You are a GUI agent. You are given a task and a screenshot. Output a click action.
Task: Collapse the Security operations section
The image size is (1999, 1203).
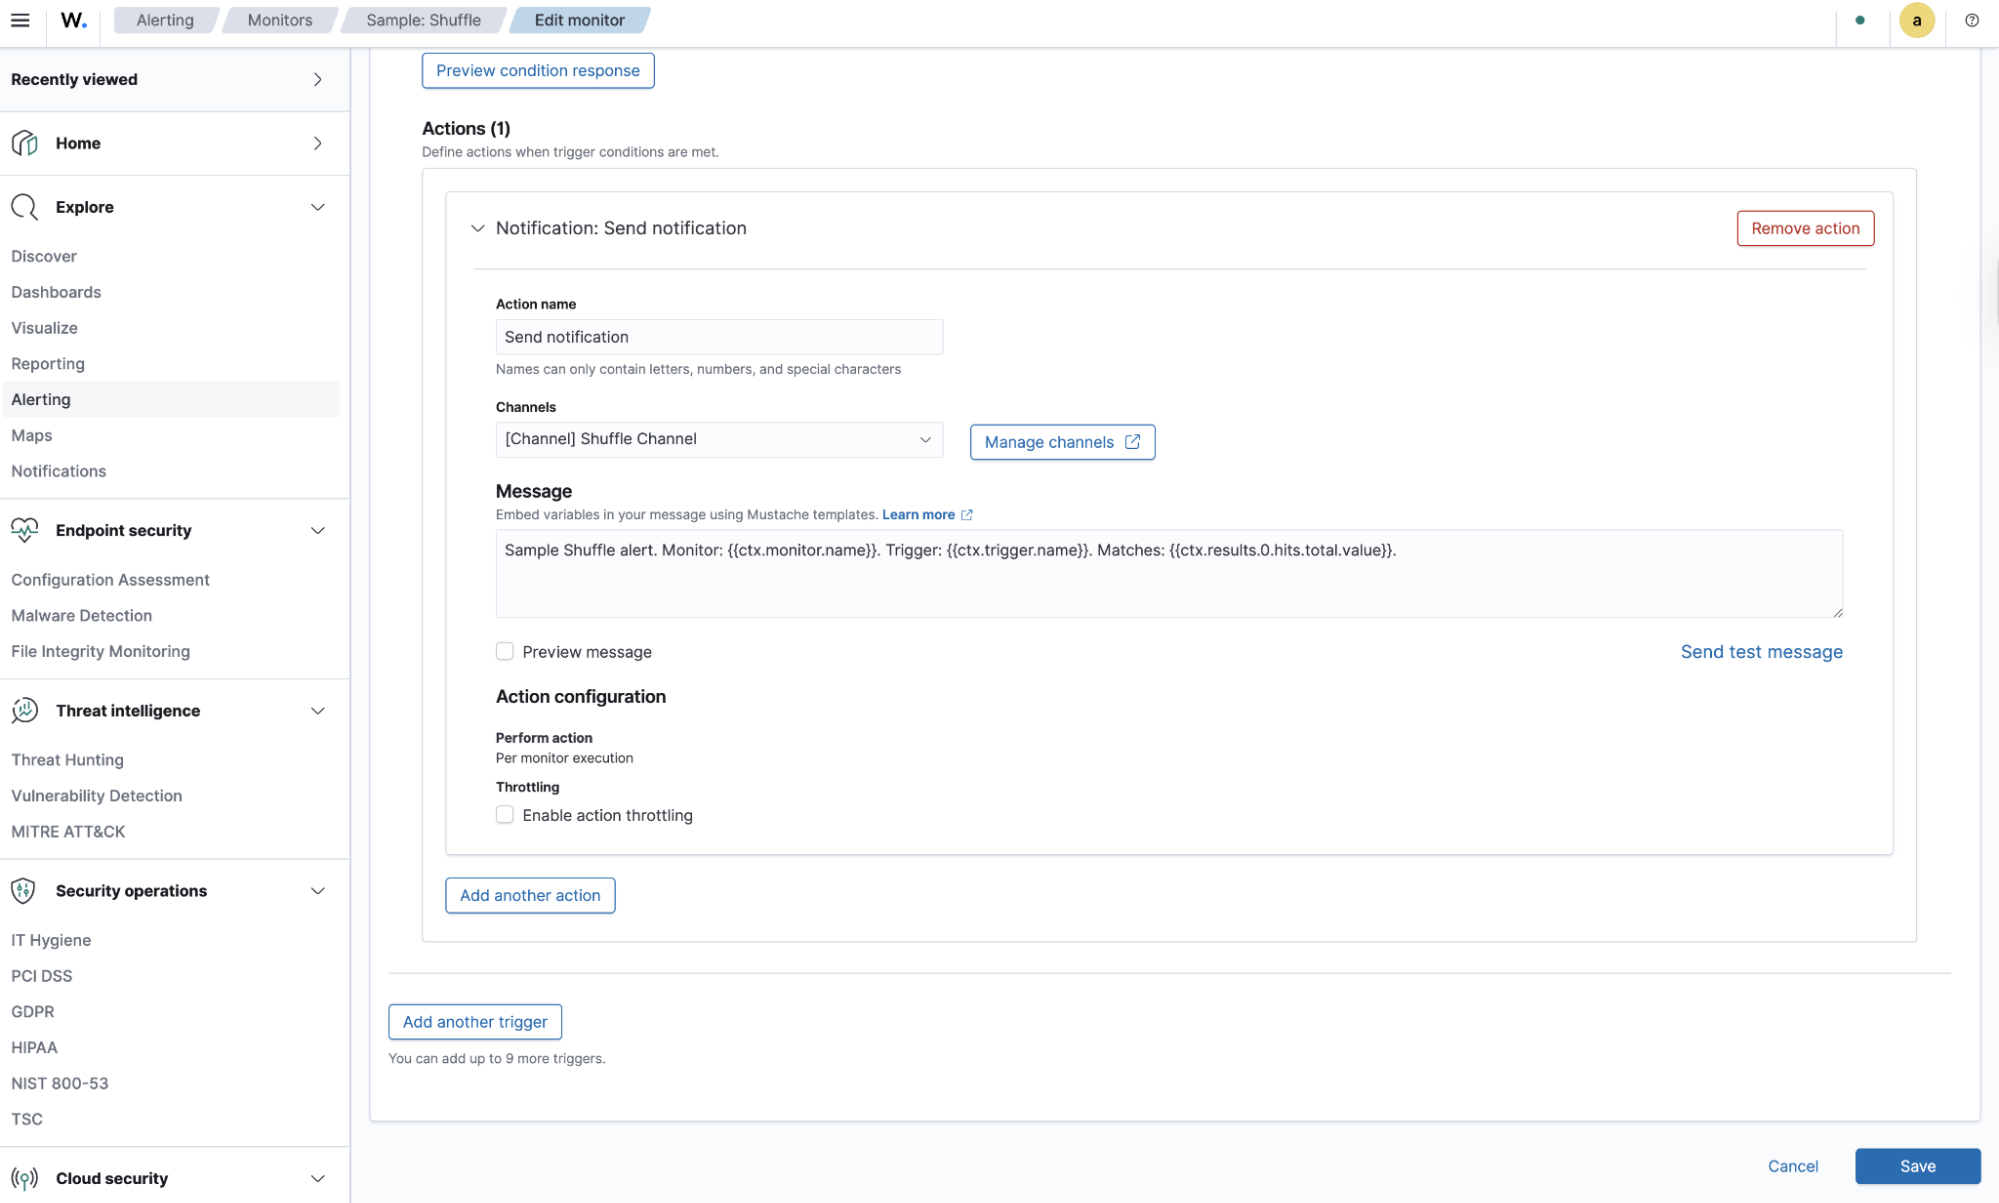318,890
